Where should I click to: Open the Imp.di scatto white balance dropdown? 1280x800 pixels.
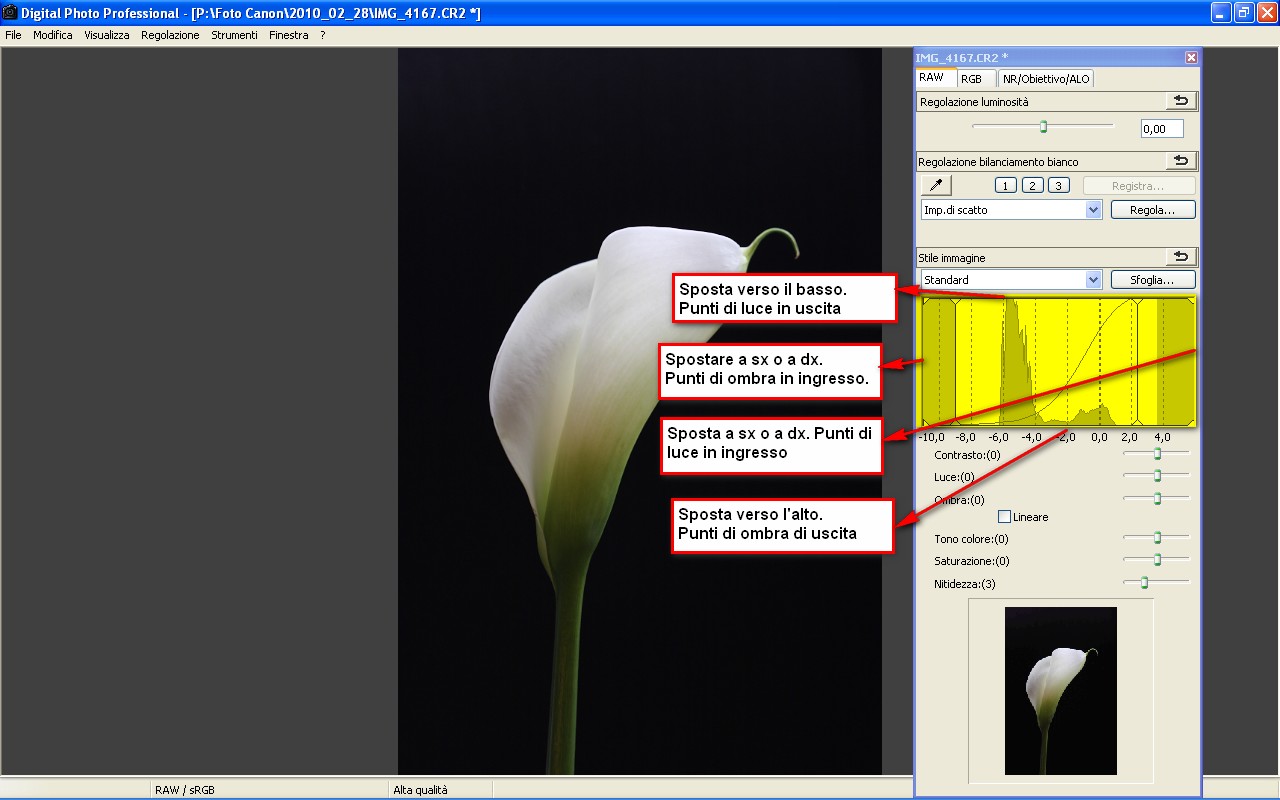[x=1093, y=210]
